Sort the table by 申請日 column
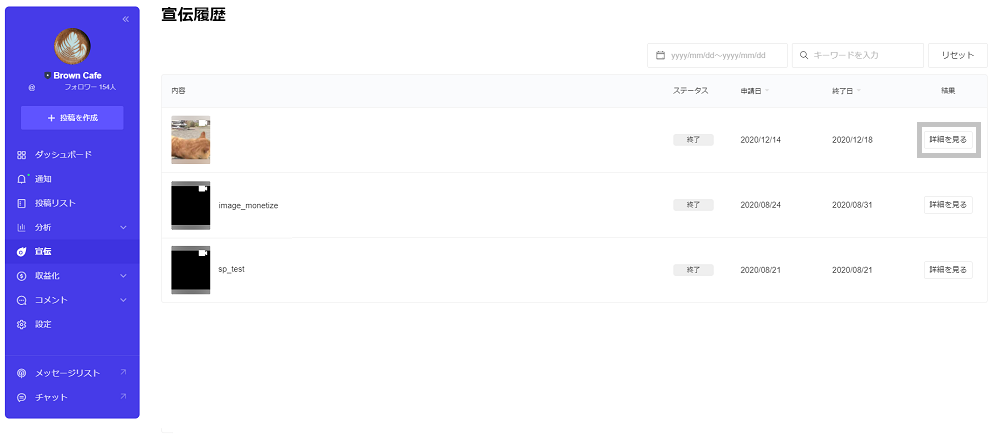The width and height of the screenshot is (1000, 446). (x=754, y=91)
